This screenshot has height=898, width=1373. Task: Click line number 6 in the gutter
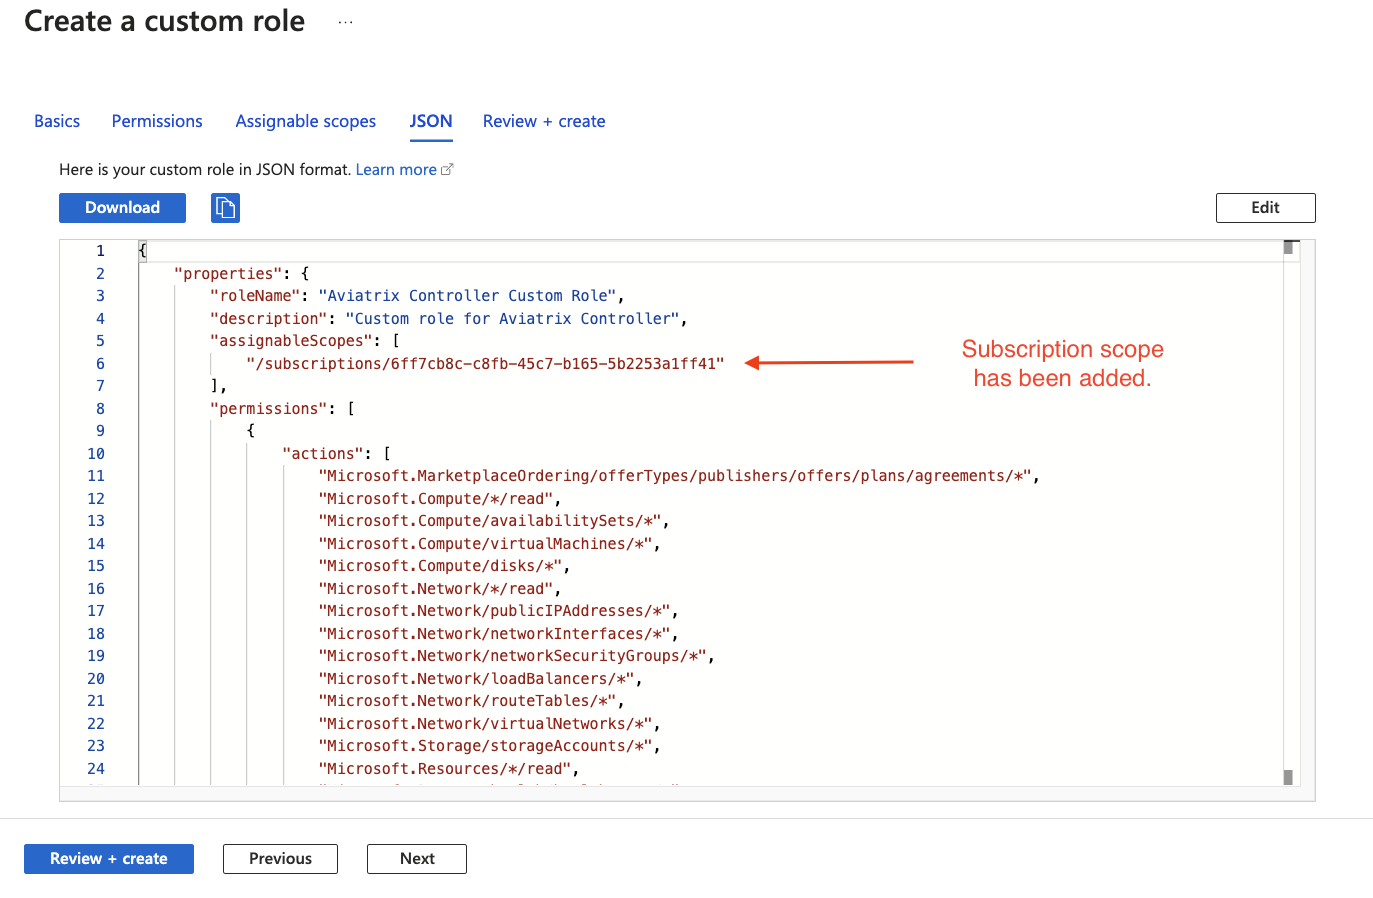point(100,364)
